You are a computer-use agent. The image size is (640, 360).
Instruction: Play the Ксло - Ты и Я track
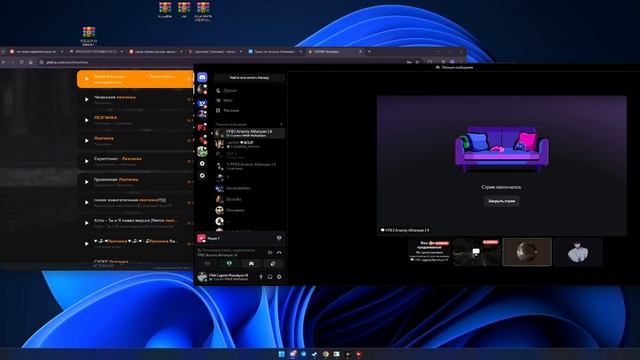[x=86, y=223]
